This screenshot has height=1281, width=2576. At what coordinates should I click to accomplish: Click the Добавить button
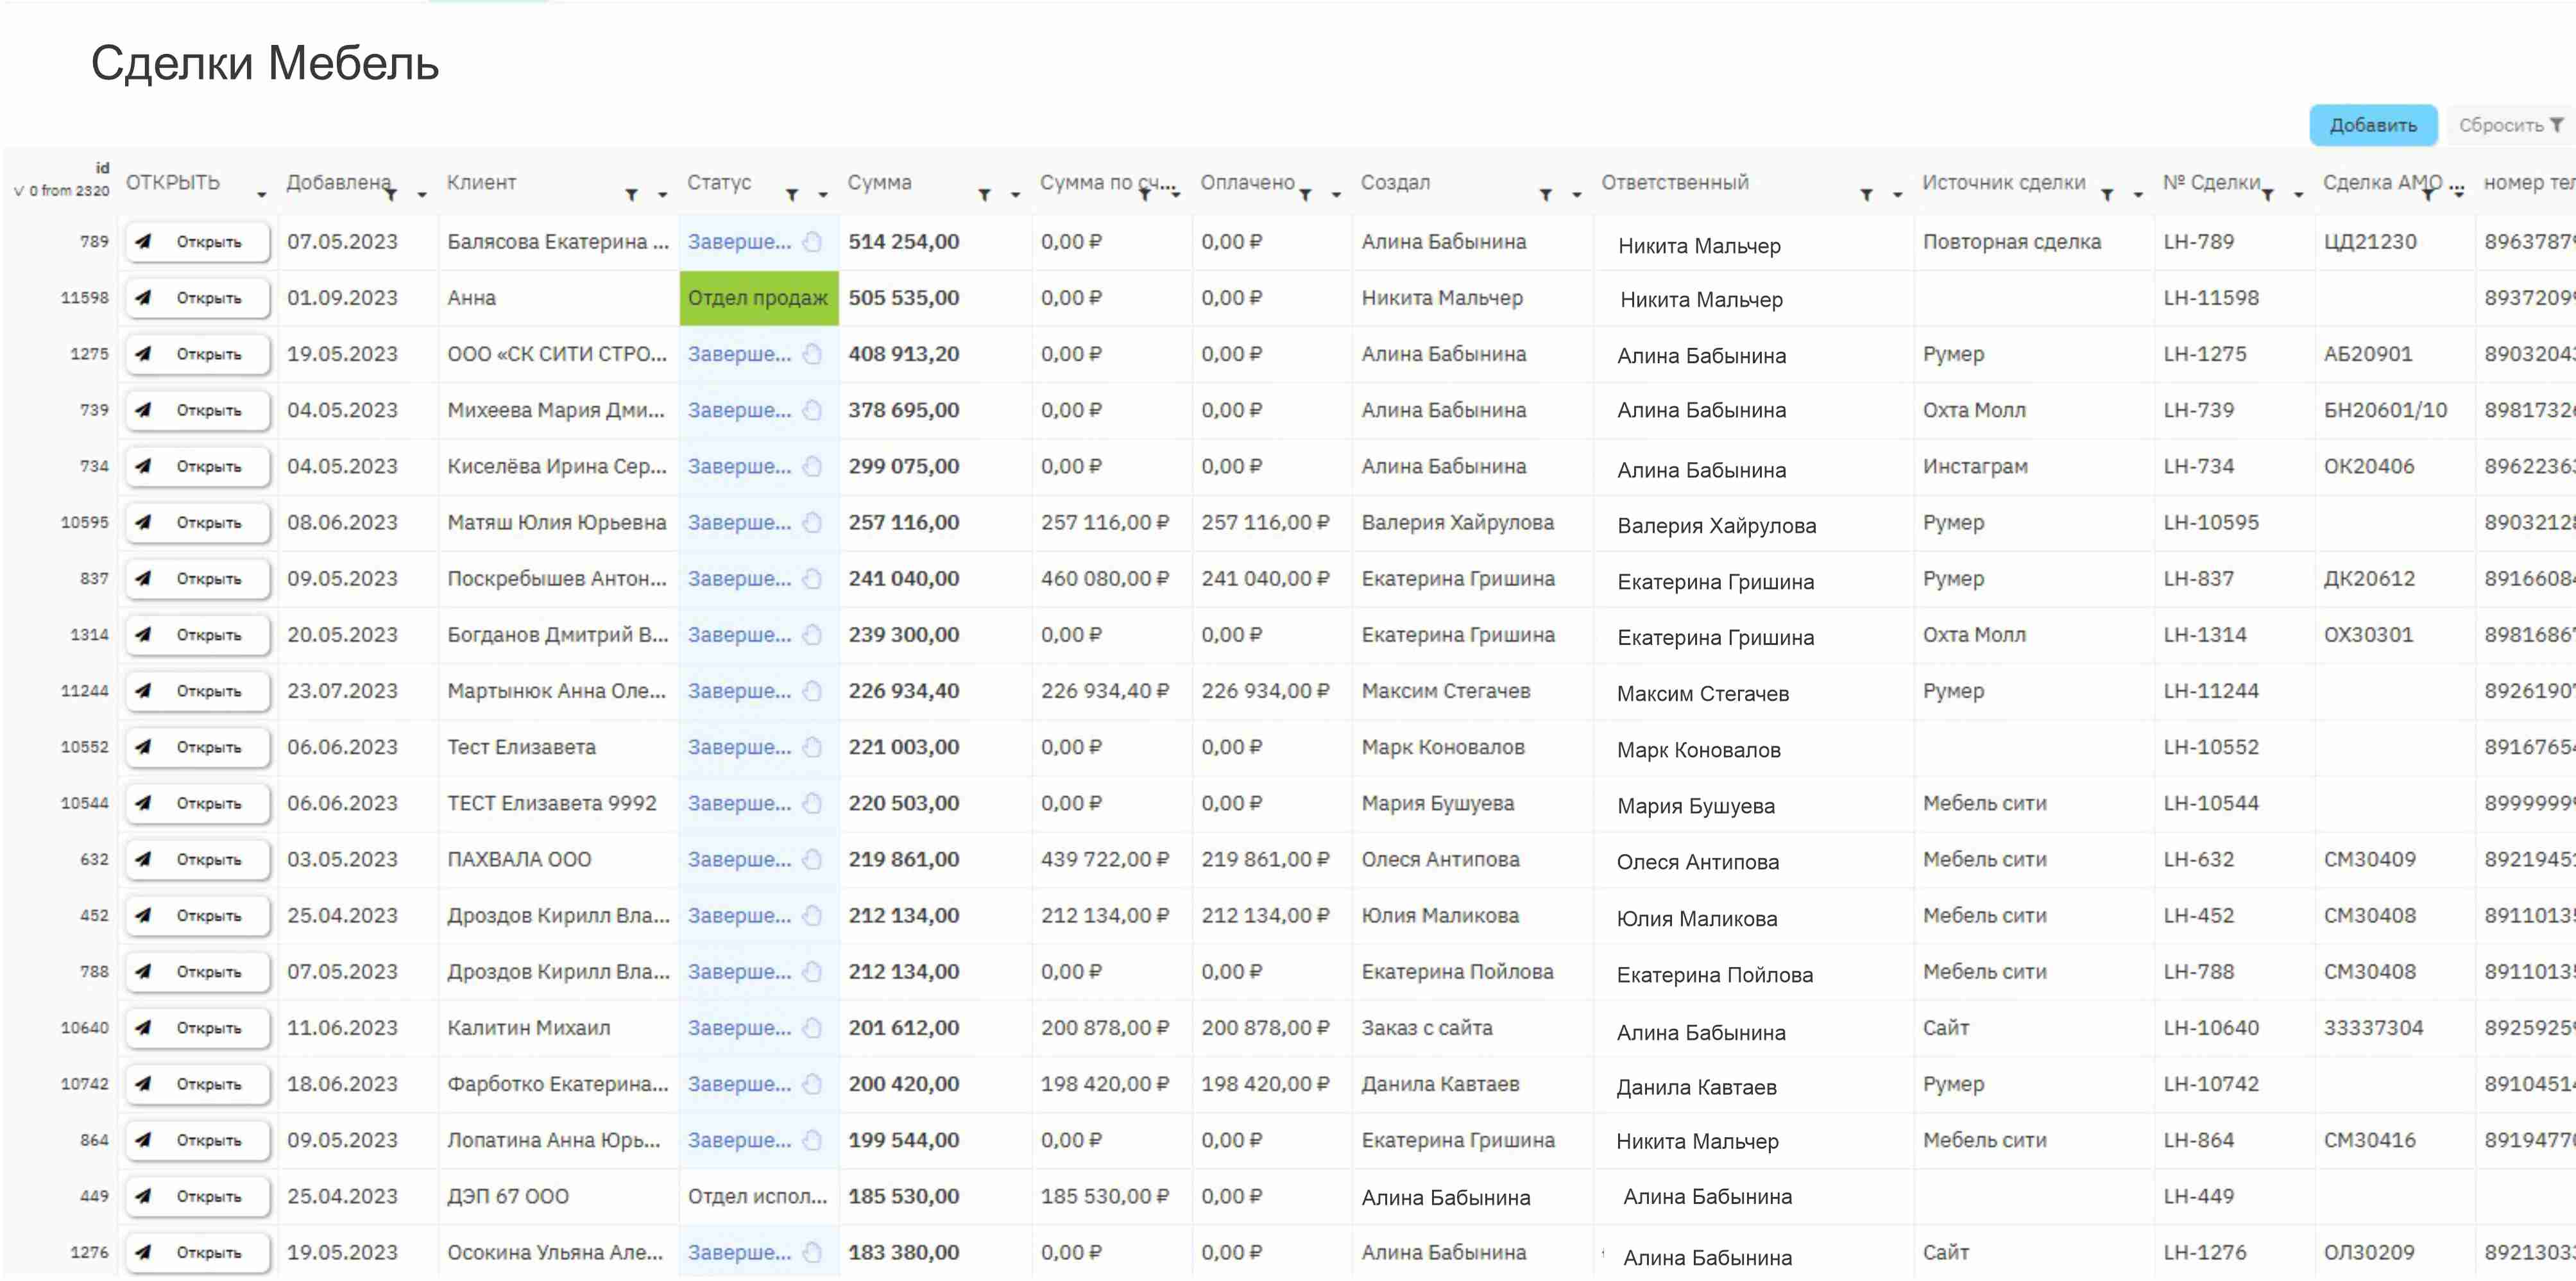[2372, 125]
